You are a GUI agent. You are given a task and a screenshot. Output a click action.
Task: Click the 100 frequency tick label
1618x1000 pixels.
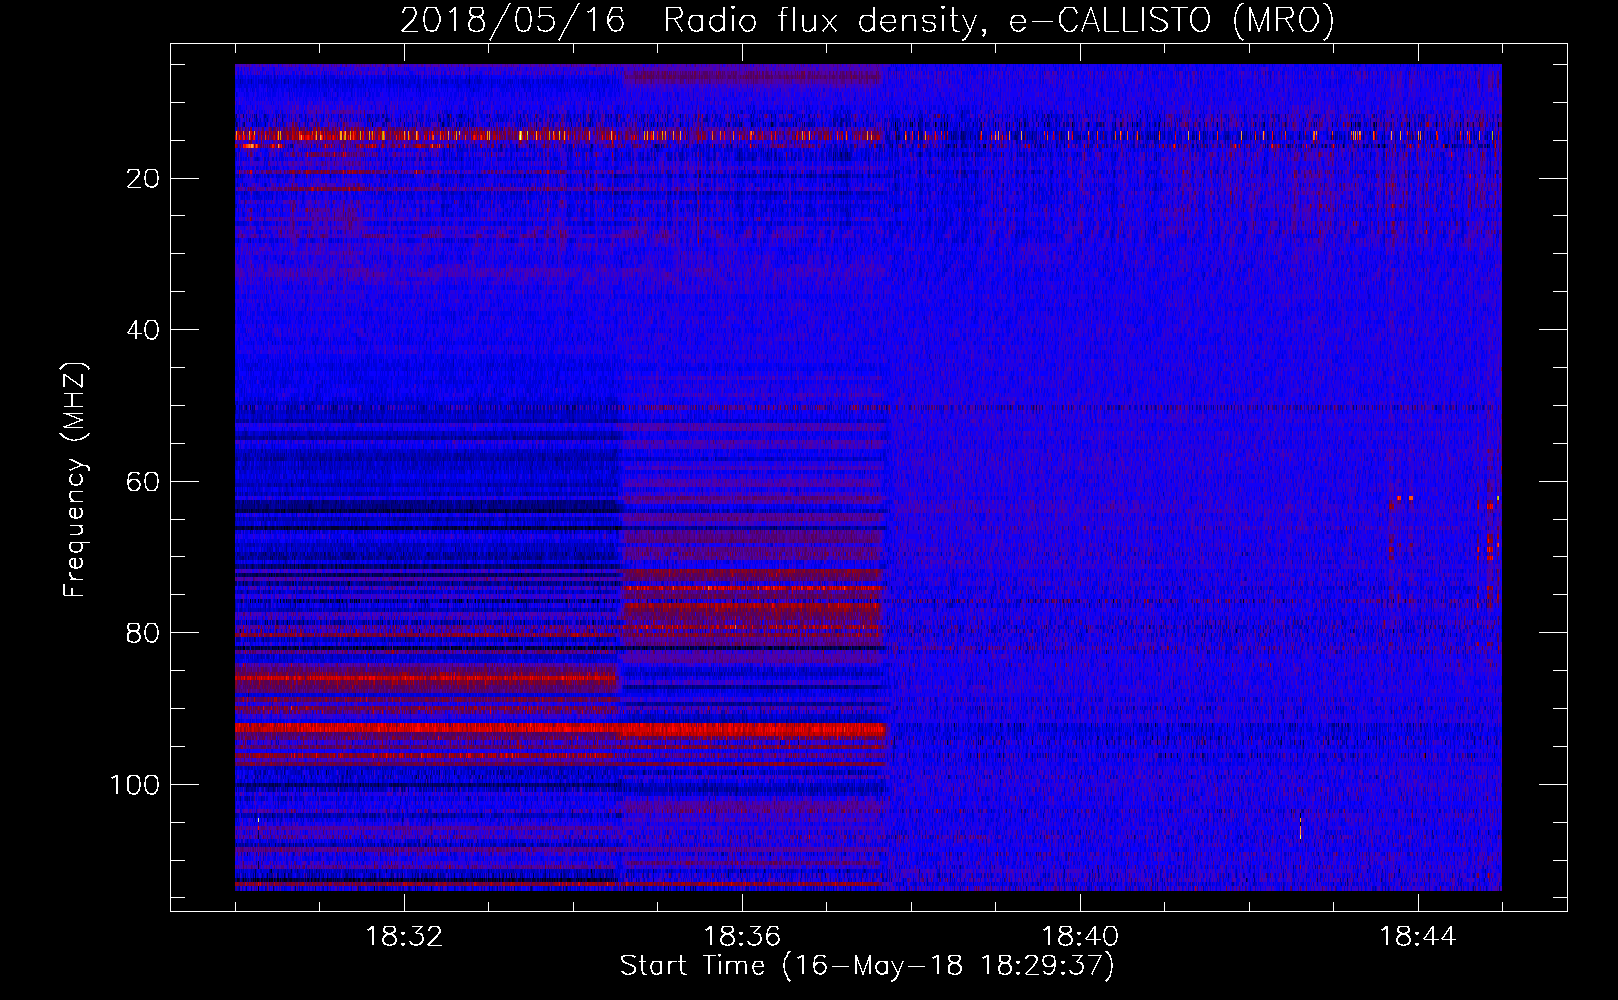tap(135, 785)
